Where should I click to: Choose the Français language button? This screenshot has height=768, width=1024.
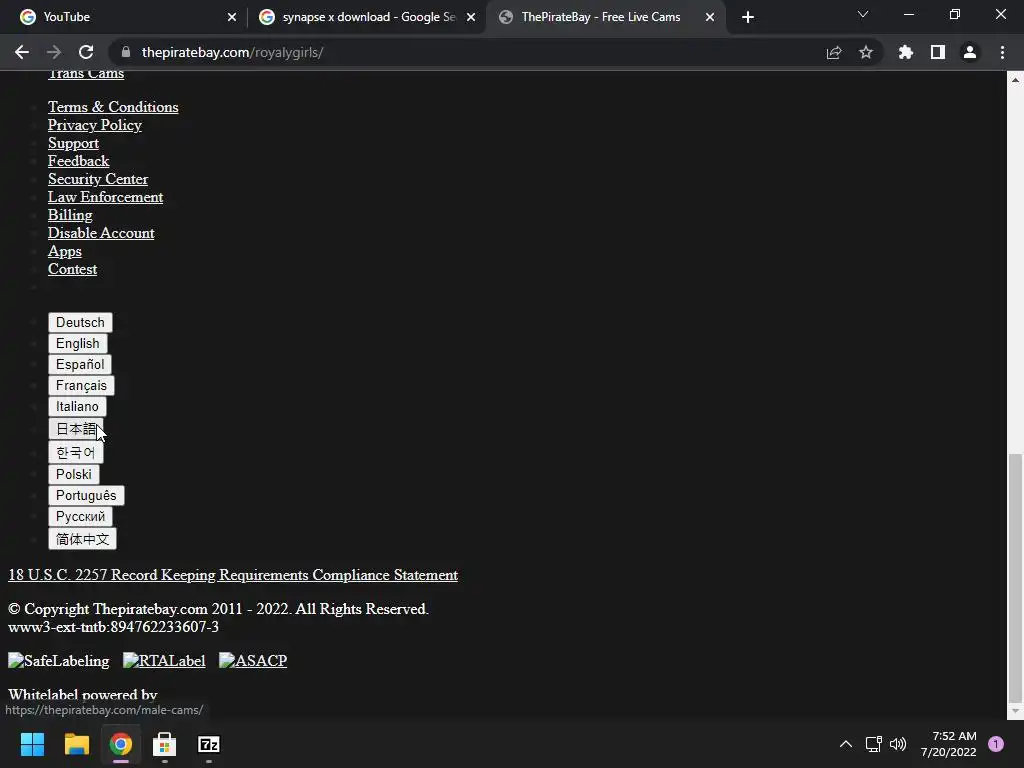81,385
